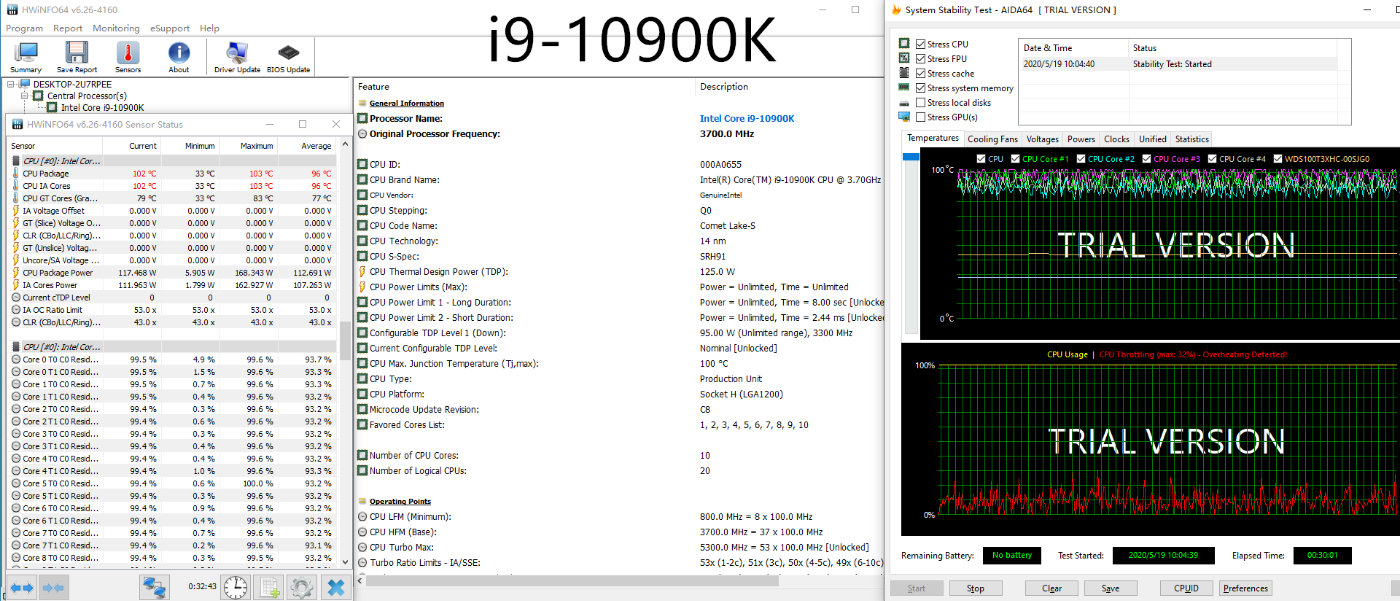Click the logging sheet icon with green plus
1400x601 pixels.
coord(268,587)
